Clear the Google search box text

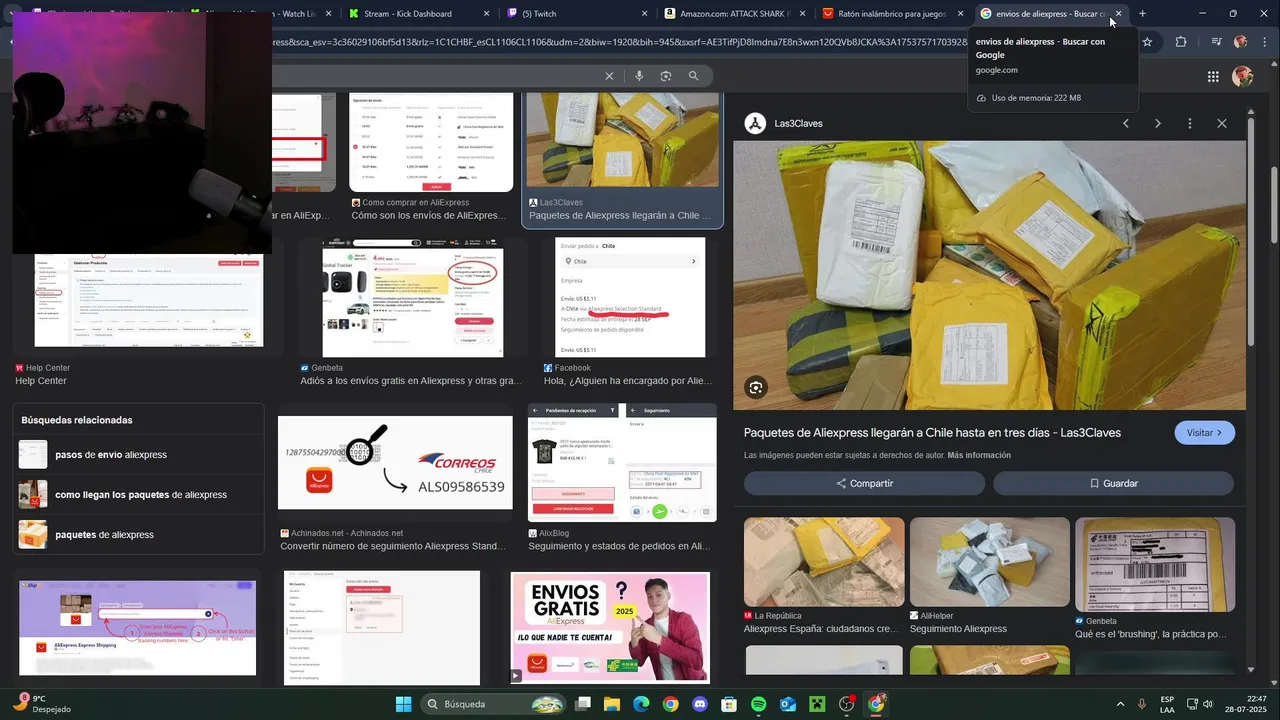click(609, 76)
